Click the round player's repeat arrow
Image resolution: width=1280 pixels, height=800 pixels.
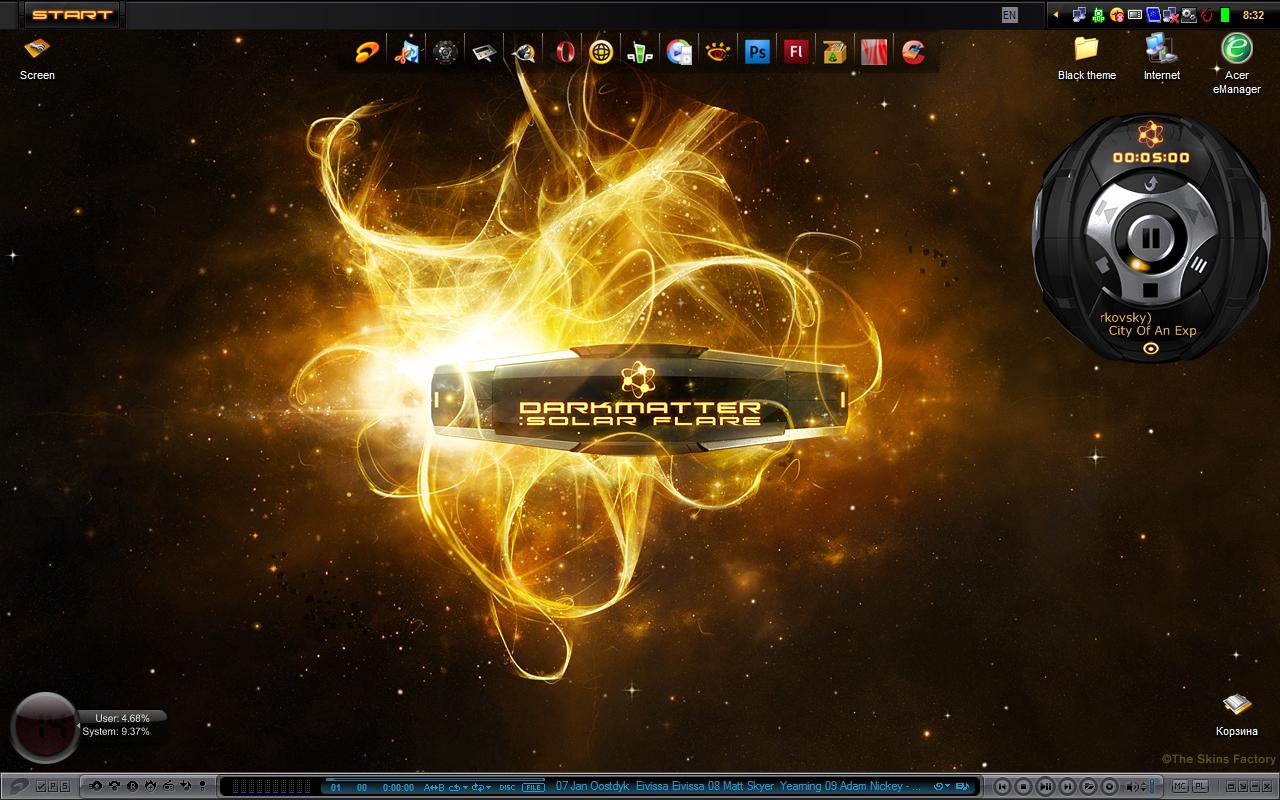click(x=1150, y=183)
